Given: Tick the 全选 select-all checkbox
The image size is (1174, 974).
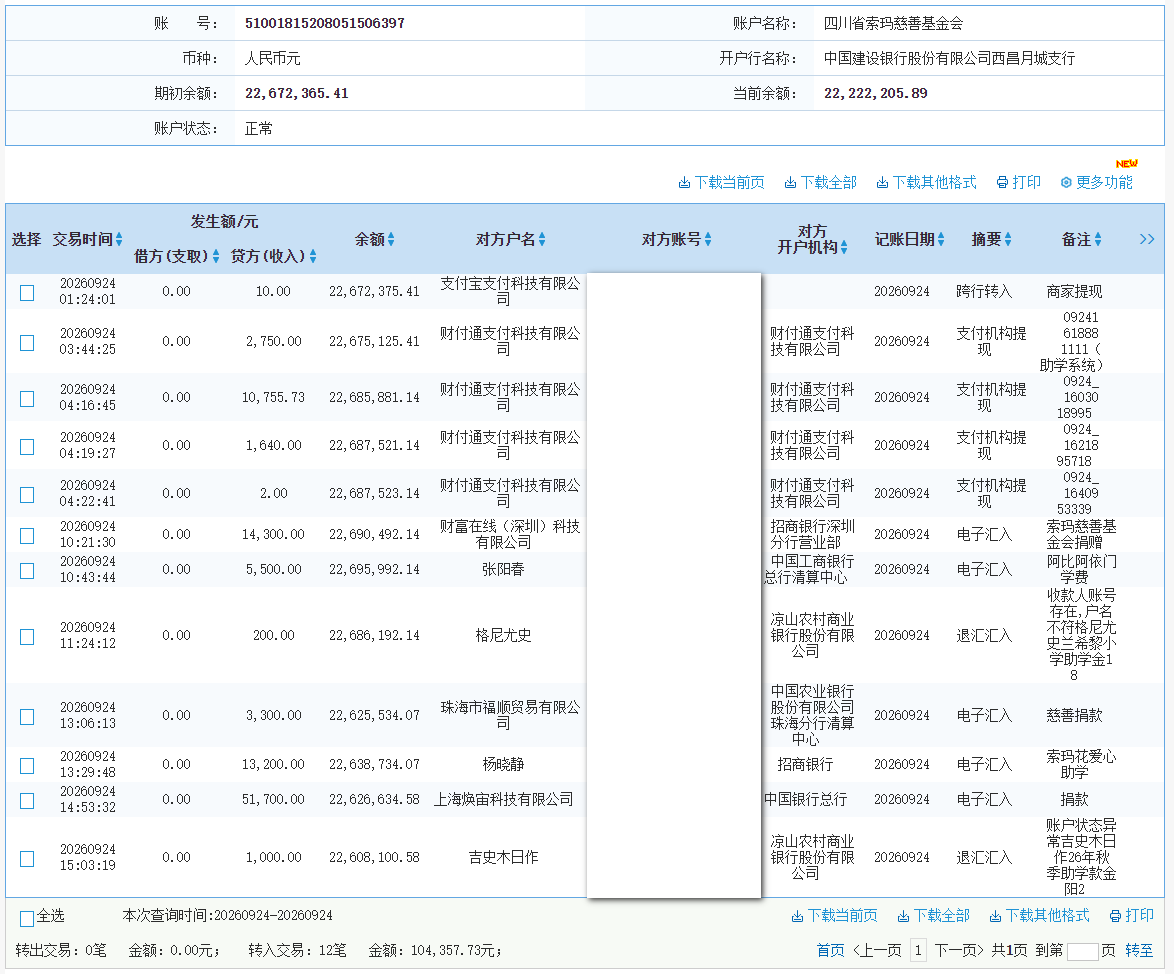Looking at the screenshot, I should point(27,919).
